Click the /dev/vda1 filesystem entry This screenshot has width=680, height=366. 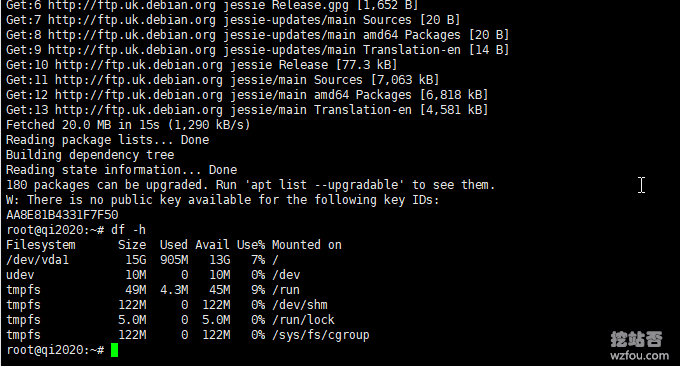[37, 260]
